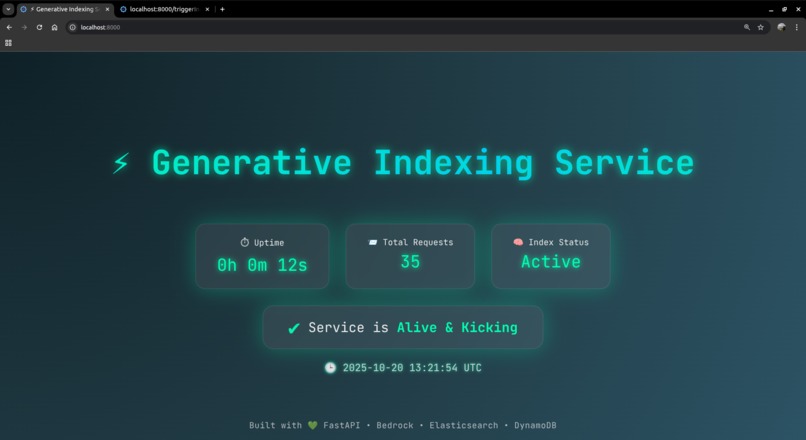Open a new tab with plus button

pyautogui.click(x=222, y=9)
